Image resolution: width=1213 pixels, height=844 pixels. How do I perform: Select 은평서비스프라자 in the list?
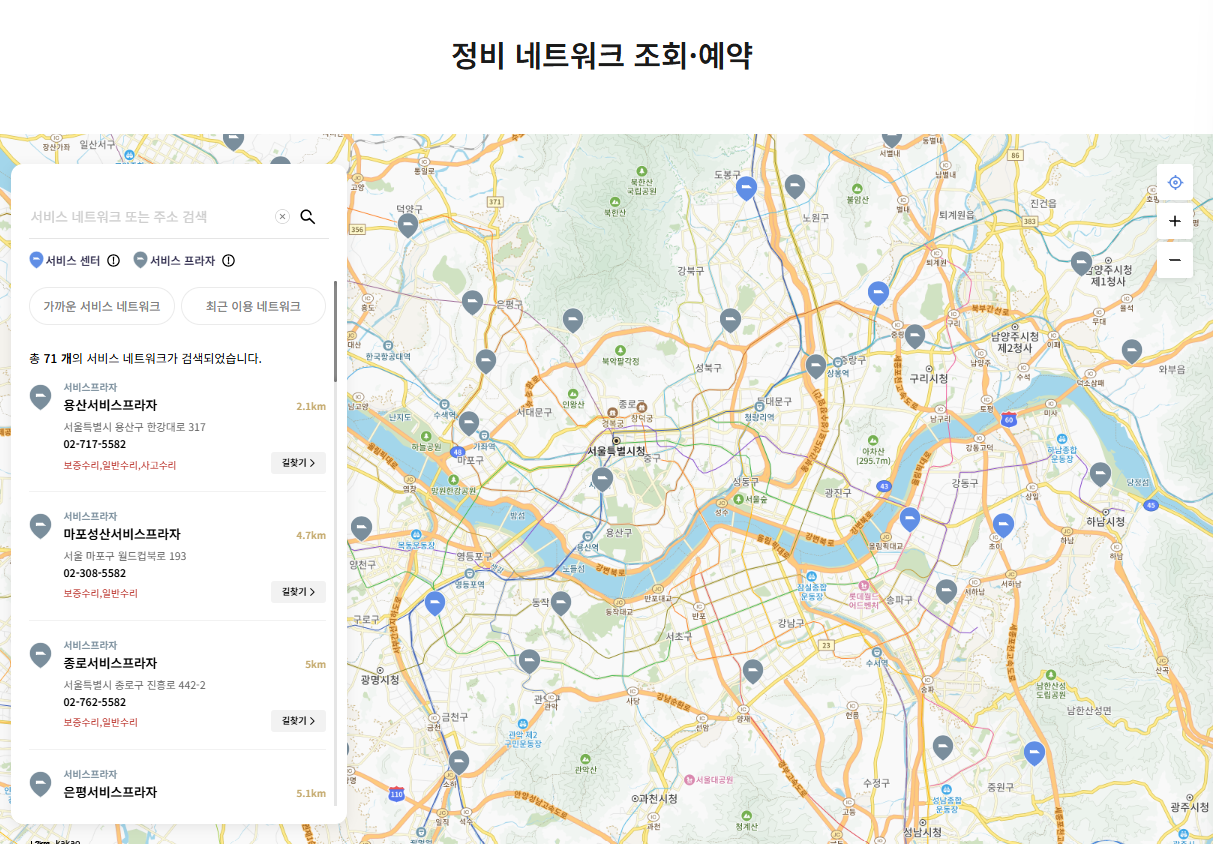click(110, 793)
